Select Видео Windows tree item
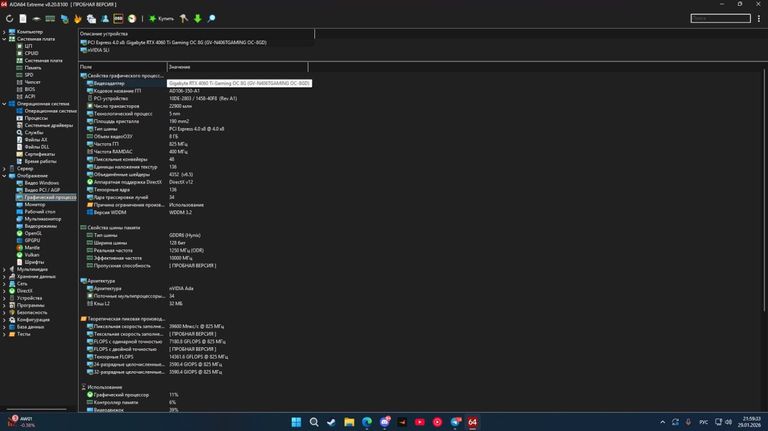The height and width of the screenshot is (431, 768). click(42, 183)
